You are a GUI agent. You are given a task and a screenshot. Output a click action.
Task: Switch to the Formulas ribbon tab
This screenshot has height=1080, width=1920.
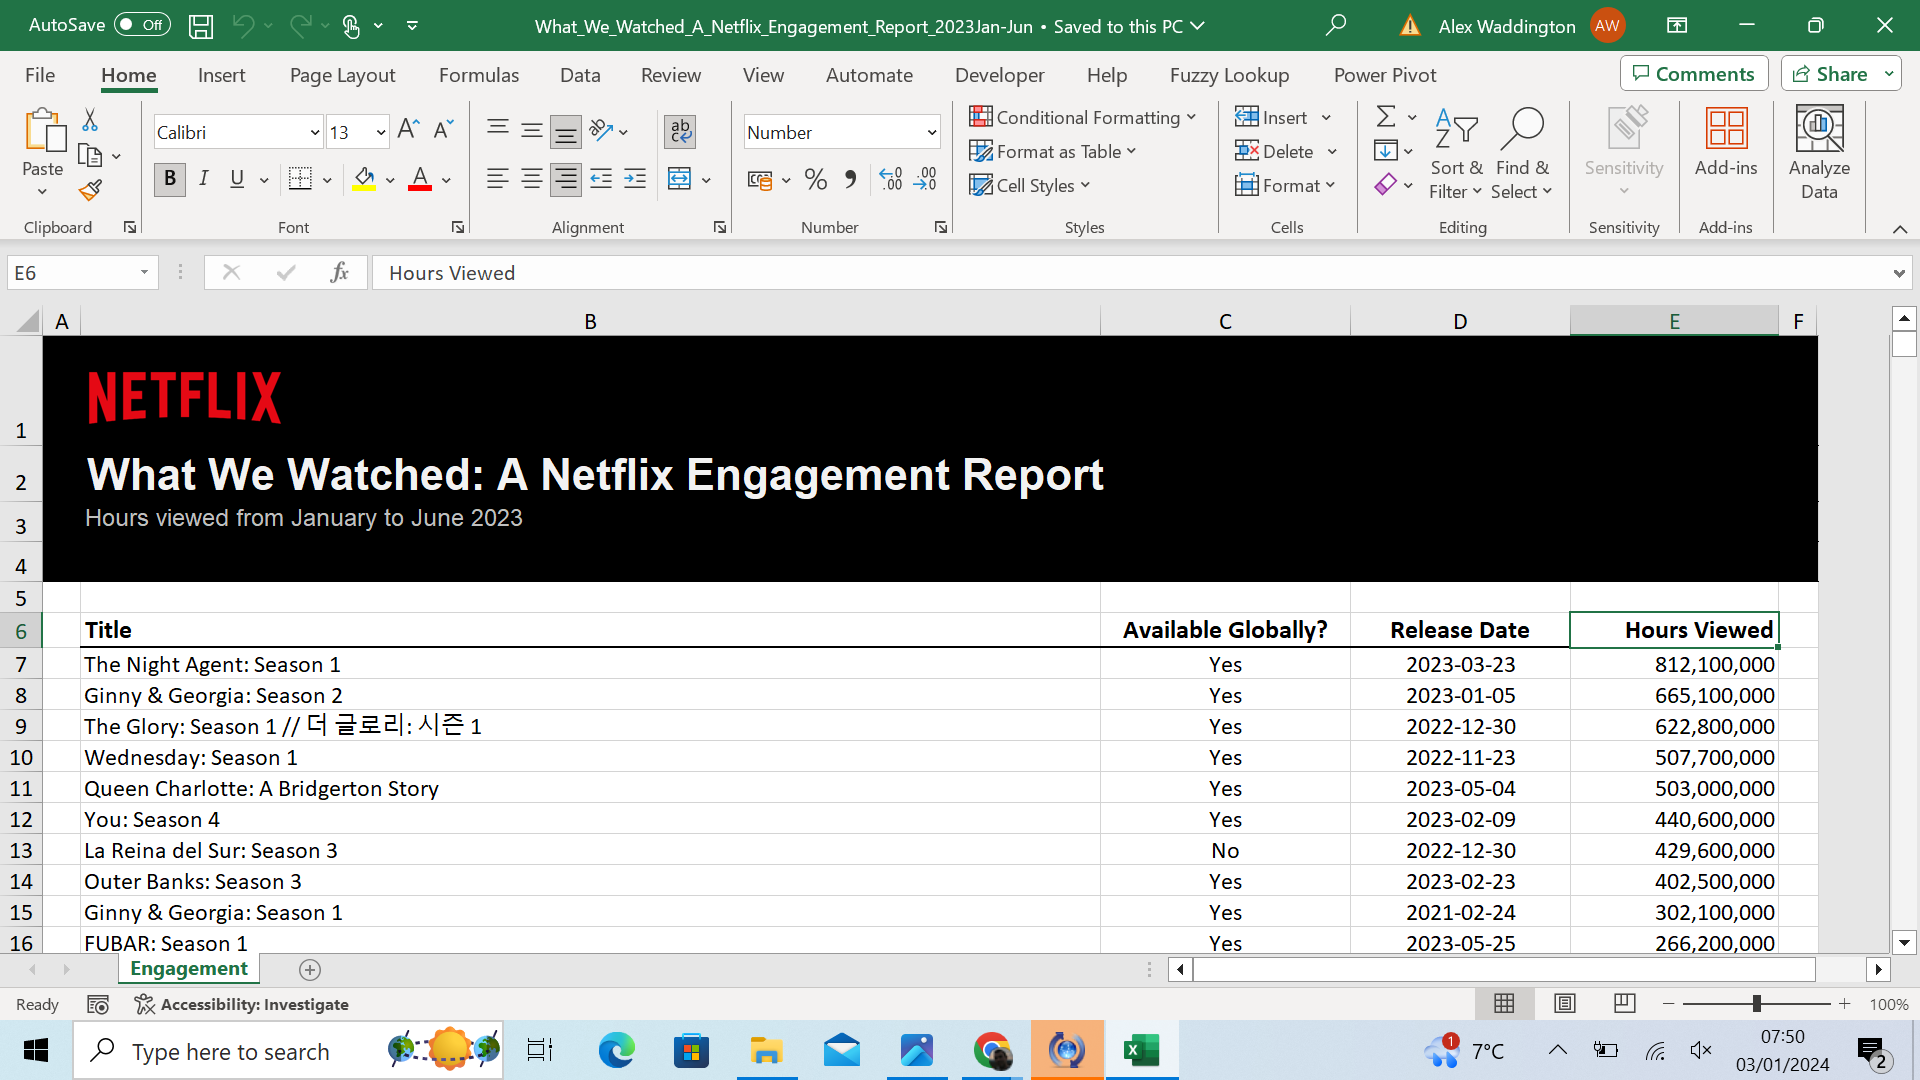click(x=479, y=74)
